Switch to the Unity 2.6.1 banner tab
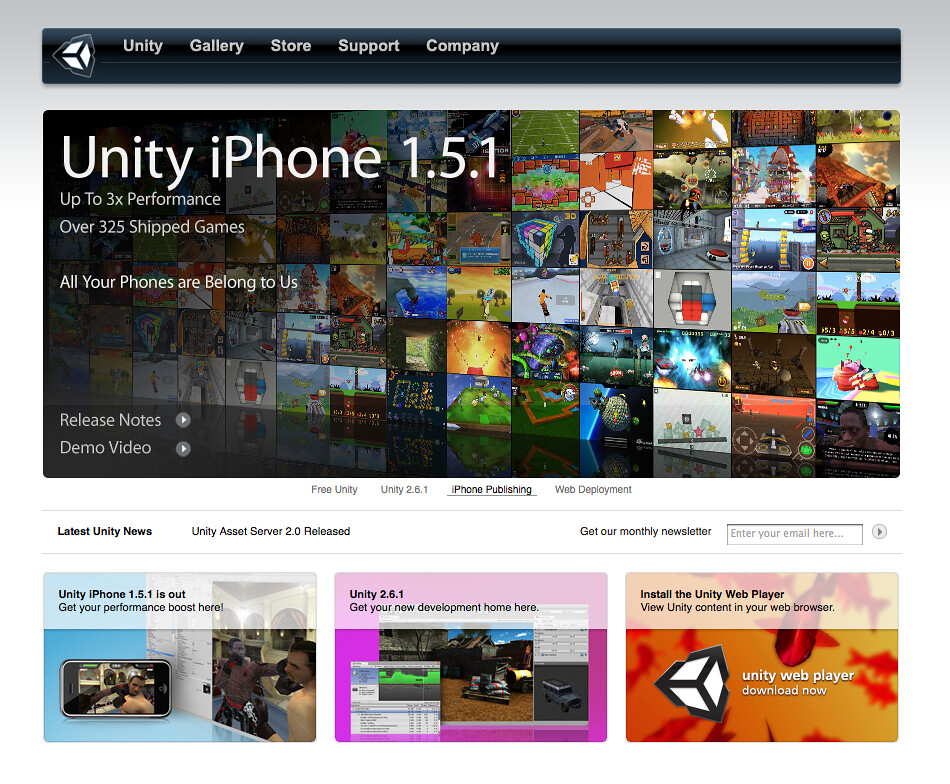The image size is (950, 784). click(404, 490)
